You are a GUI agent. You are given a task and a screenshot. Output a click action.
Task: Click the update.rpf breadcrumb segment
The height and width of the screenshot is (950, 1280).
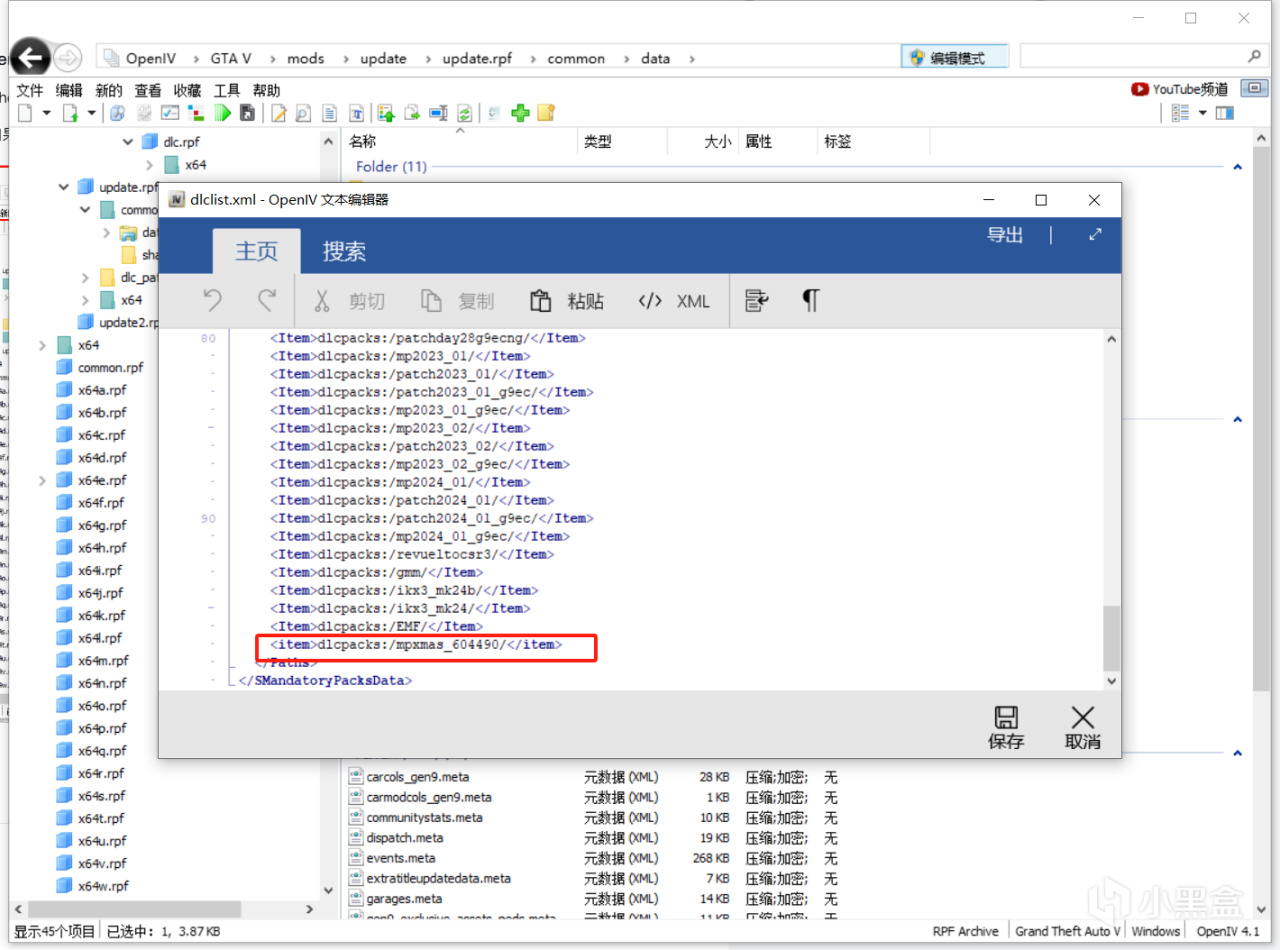click(477, 58)
